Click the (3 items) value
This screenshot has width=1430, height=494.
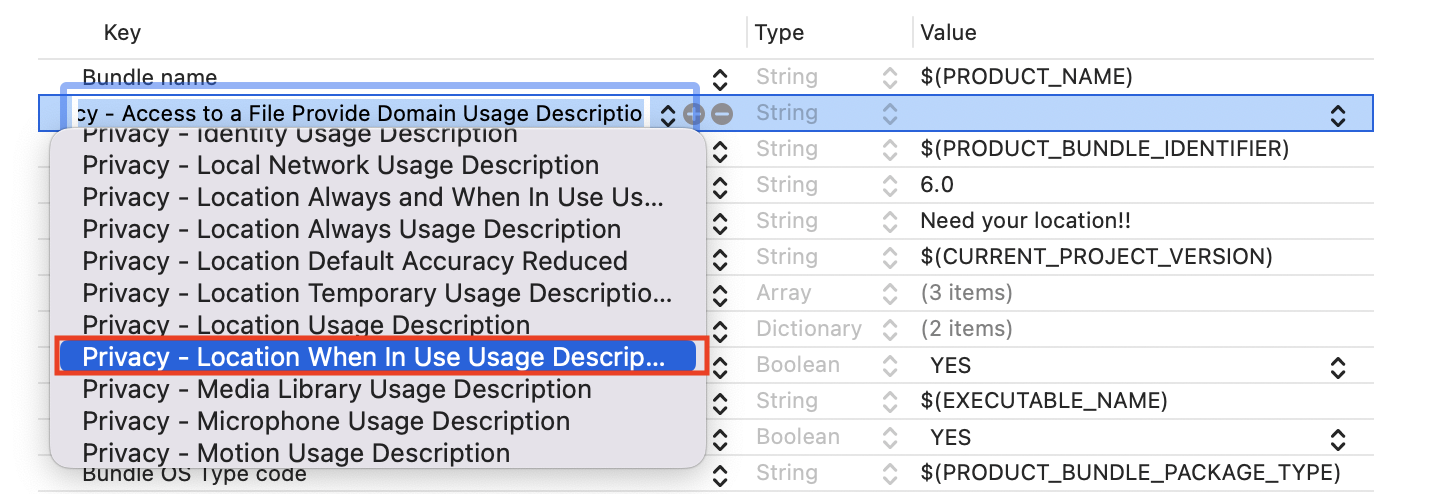point(966,294)
